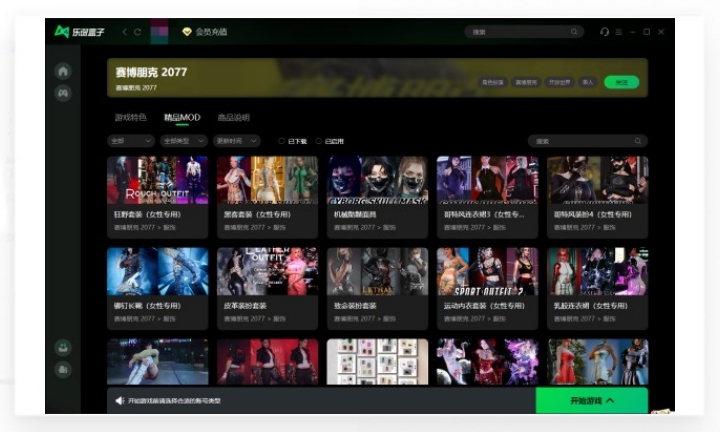
Task: Click the yellow diamond VIP icon
Action: pyautogui.click(x=187, y=32)
